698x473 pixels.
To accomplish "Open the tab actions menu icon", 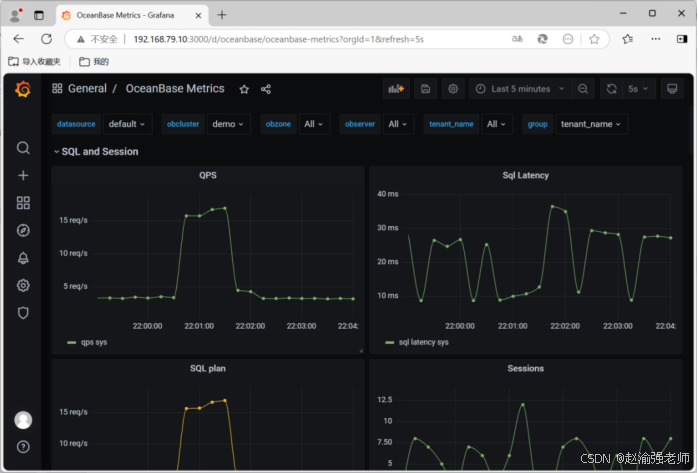I will pyautogui.click(x=39, y=15).
